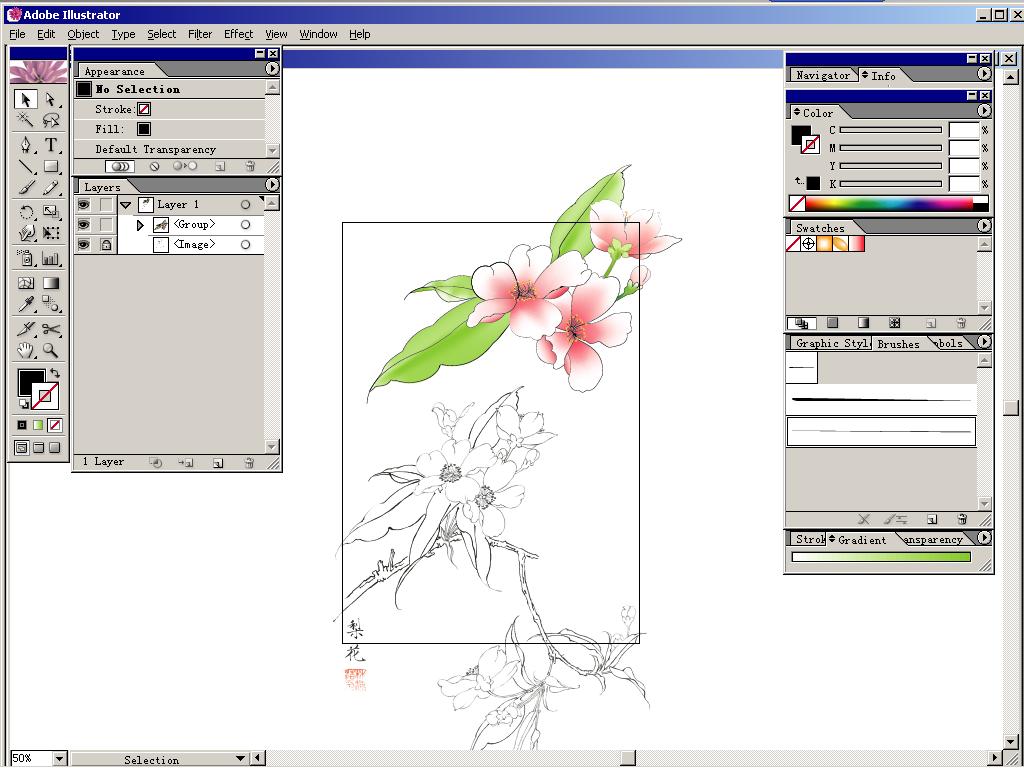Select the Scissors tool
The height and width of the screenshot is (768, 1024).
(x=51, y=328)
